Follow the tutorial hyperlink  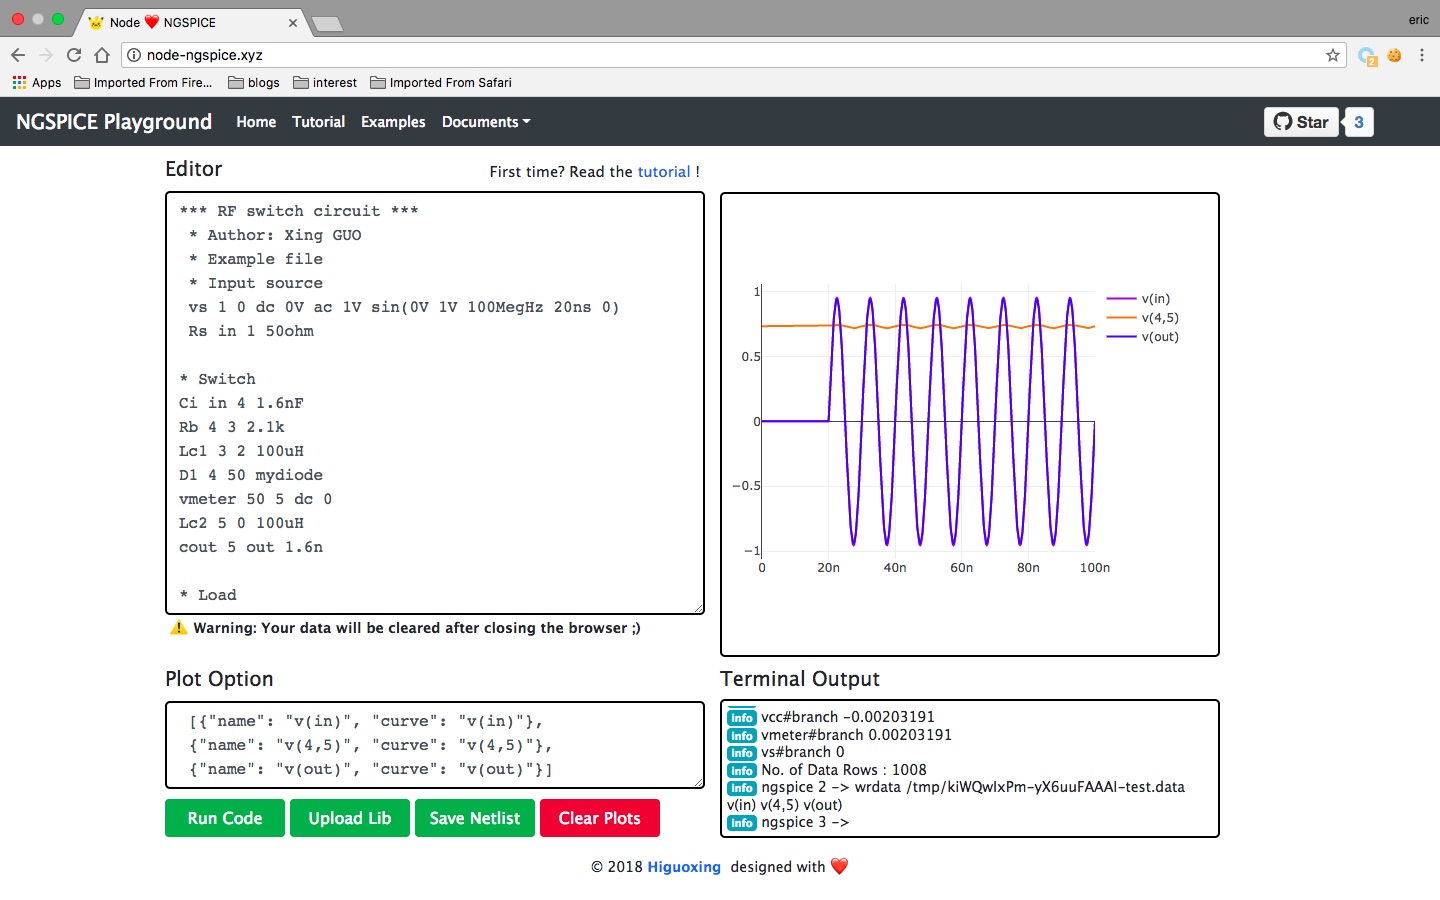point(664,172)
